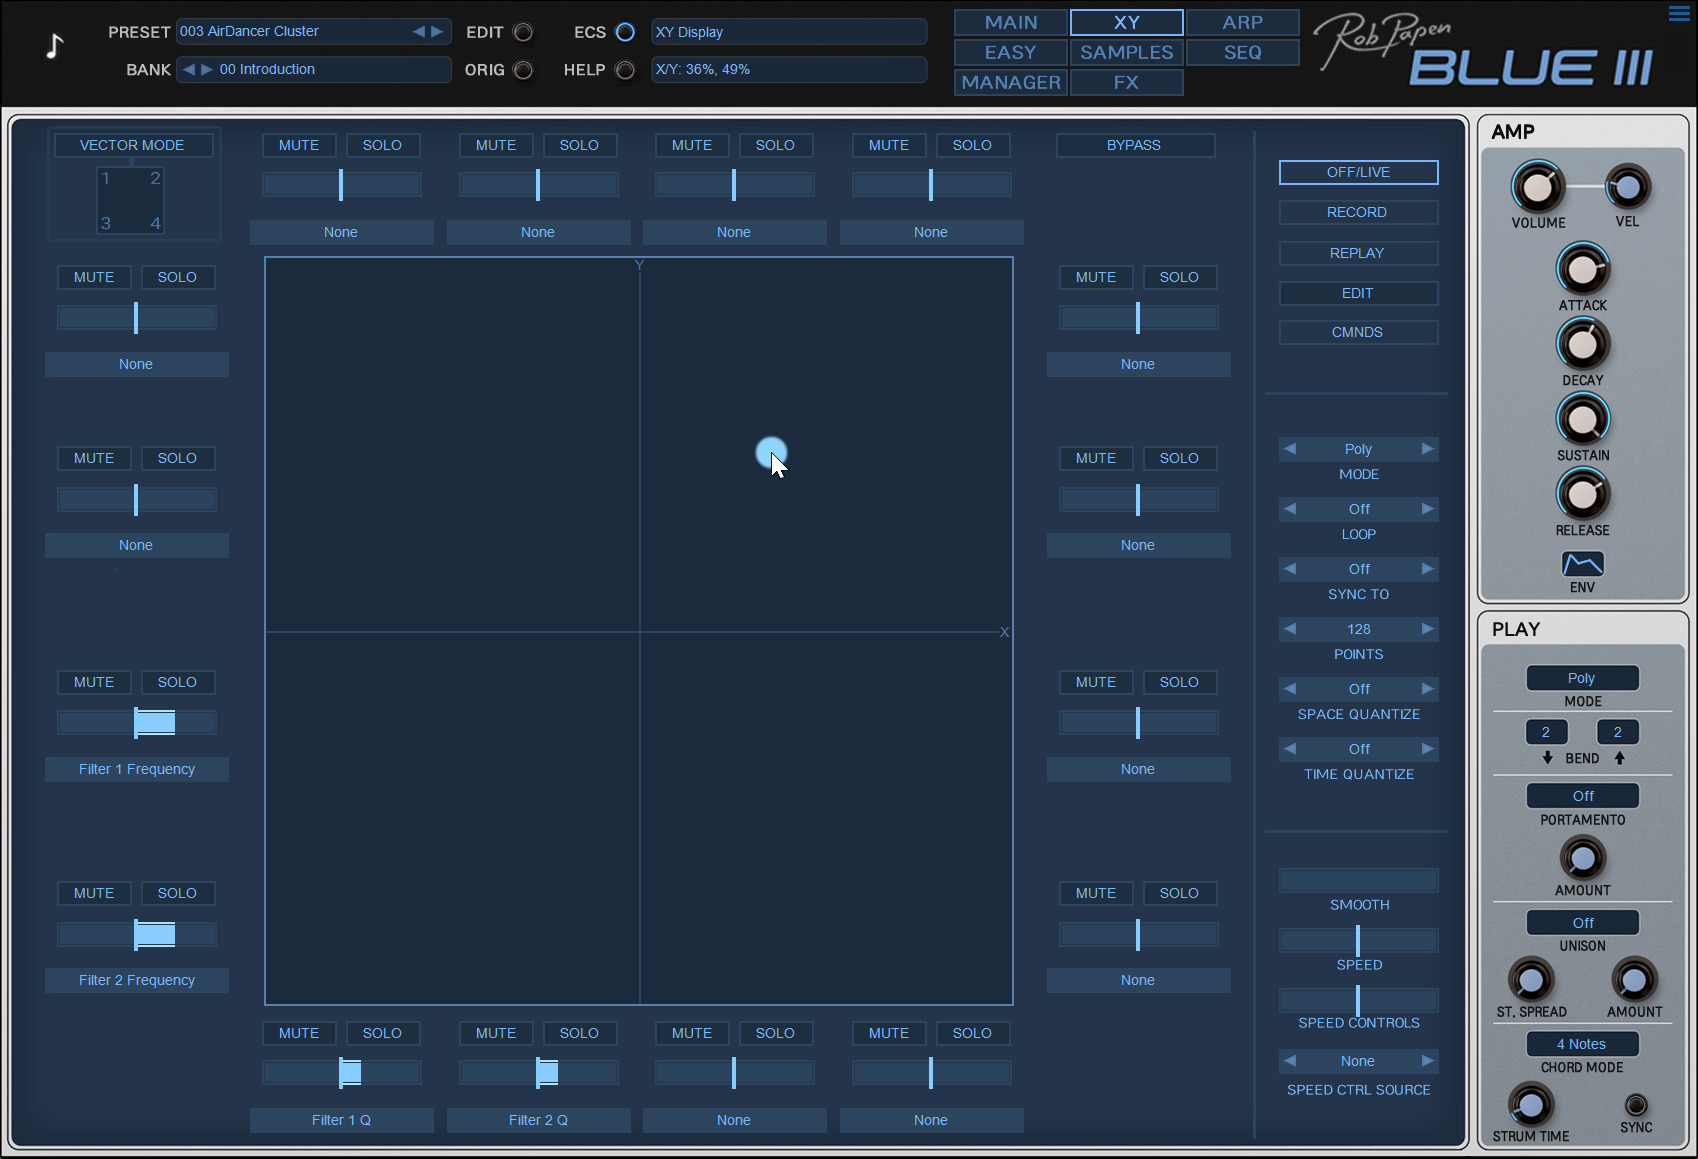Switch to the MAIN tab

click(x=1011, y=22)
